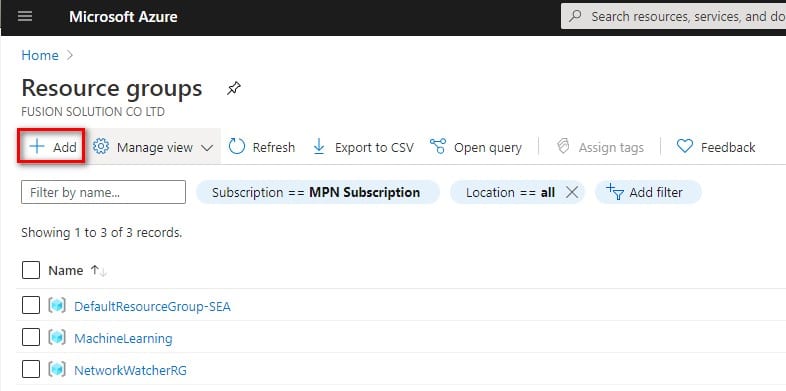Edit the Subscription == MPN Subscription filter
This screenshot has width=786, height=391.
pyautogui.click(x=318, y=192)
